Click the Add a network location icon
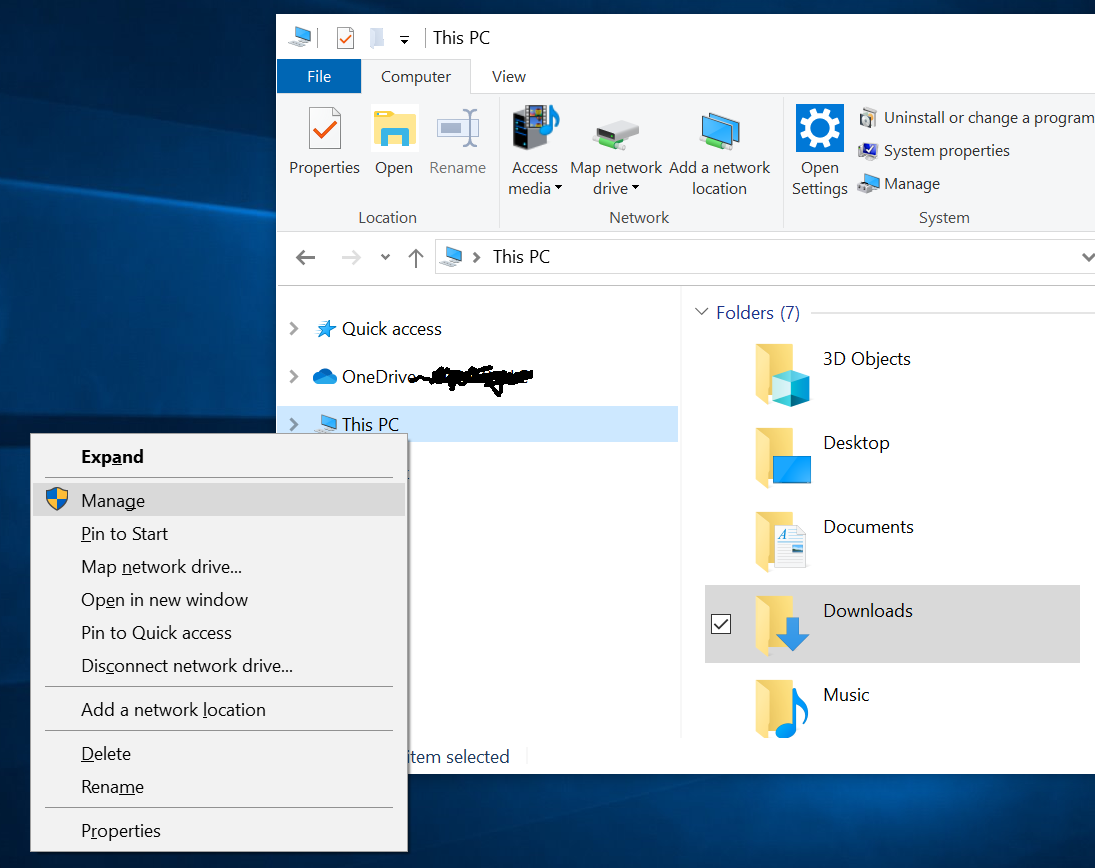This screenshot has width=1095, height=868. (719, 134)
